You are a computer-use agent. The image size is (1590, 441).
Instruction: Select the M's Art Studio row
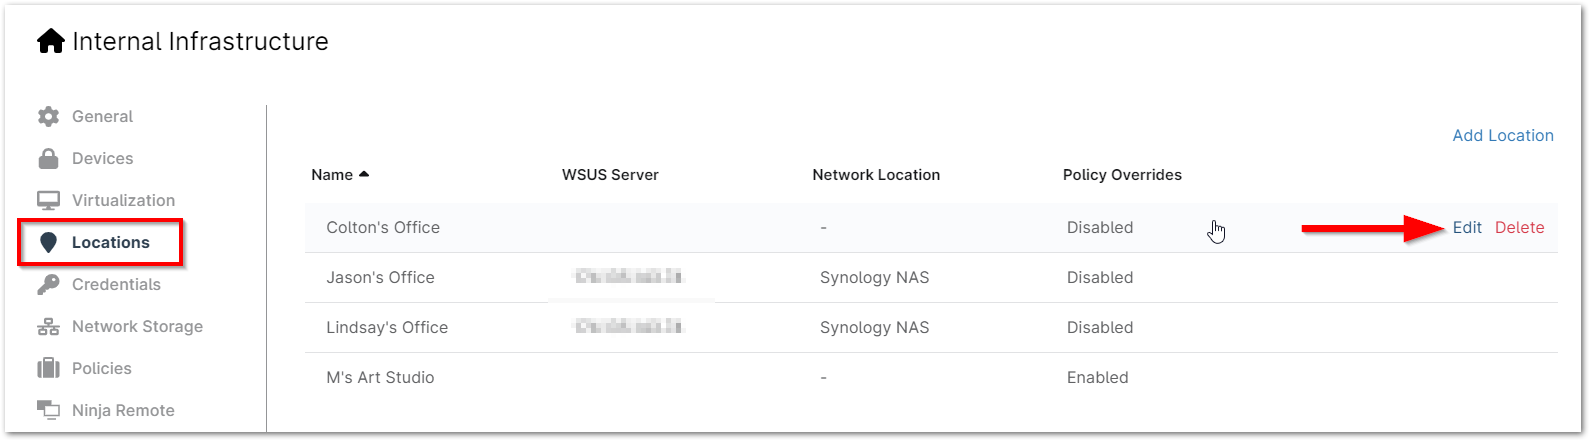[381, 378]
